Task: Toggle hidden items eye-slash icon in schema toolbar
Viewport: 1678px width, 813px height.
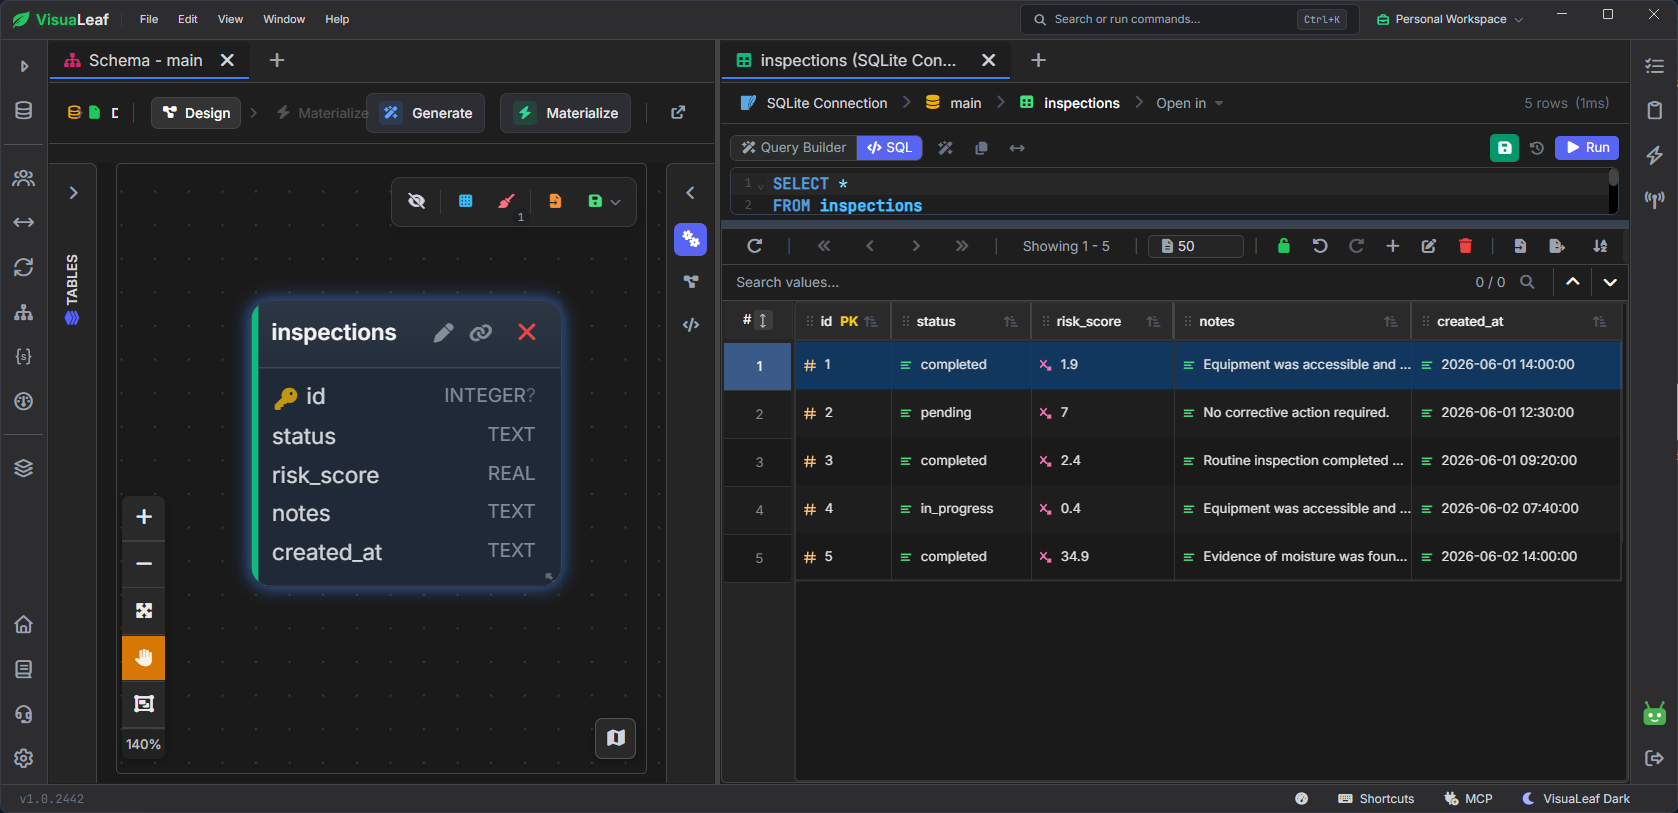Action: pos(417,201)
